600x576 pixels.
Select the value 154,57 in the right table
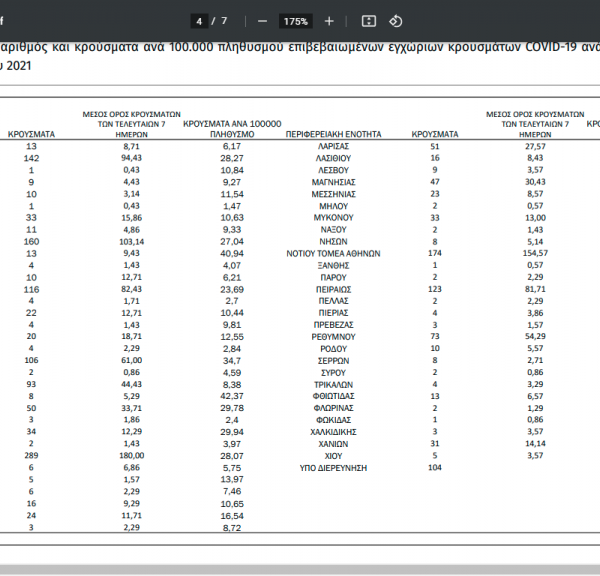click(535, 253)
